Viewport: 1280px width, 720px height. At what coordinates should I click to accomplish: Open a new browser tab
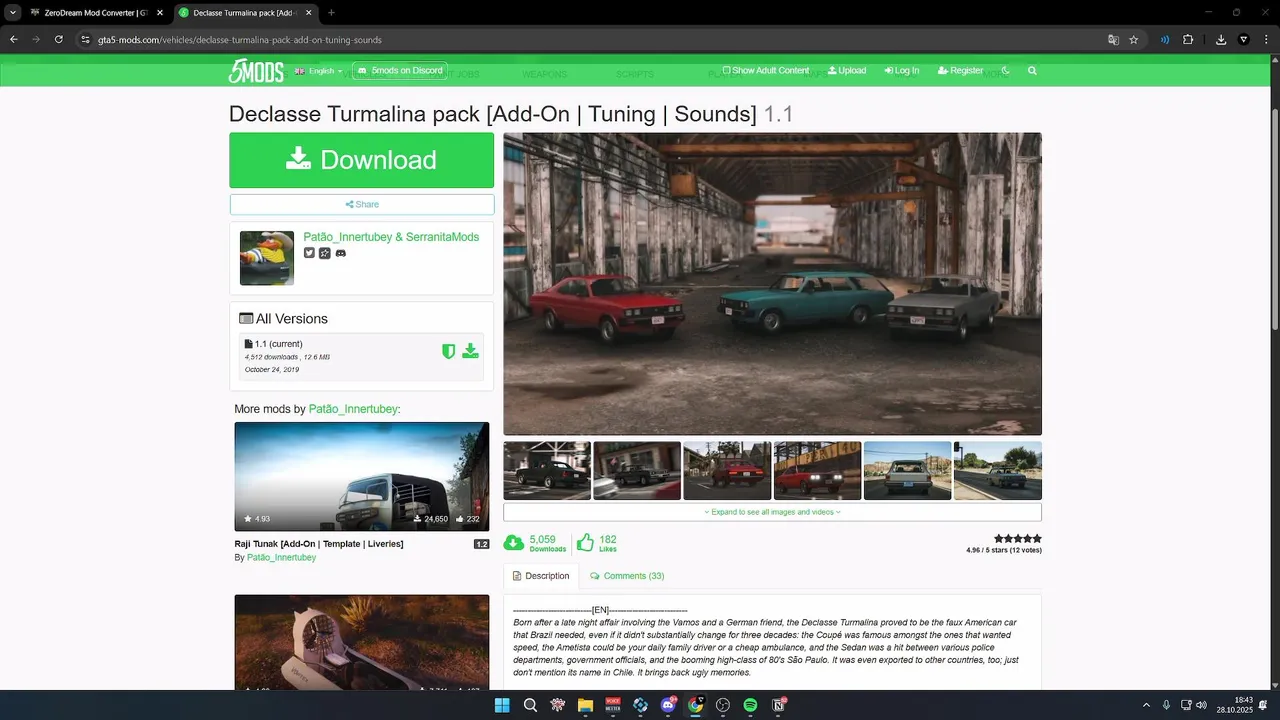pyautogui.click(x=331, y=13)
